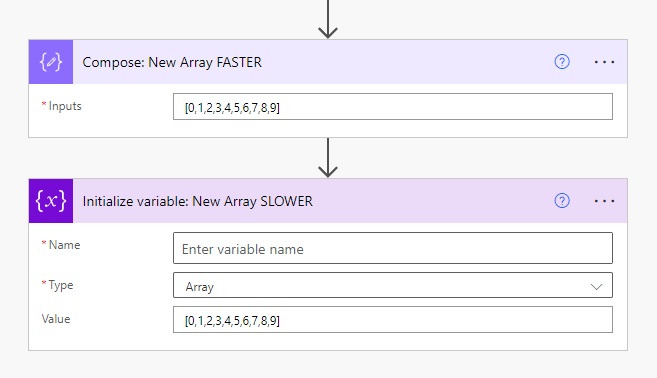657x378 pixels.
Task: Click the Value label
Action: point(56,319)
